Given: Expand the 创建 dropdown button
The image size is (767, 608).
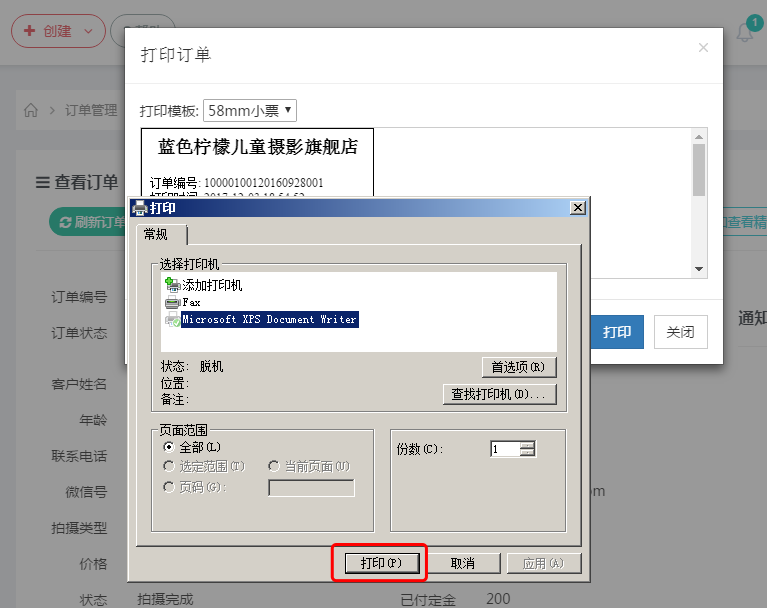Looking at the screenshot, I should [58, 31].
